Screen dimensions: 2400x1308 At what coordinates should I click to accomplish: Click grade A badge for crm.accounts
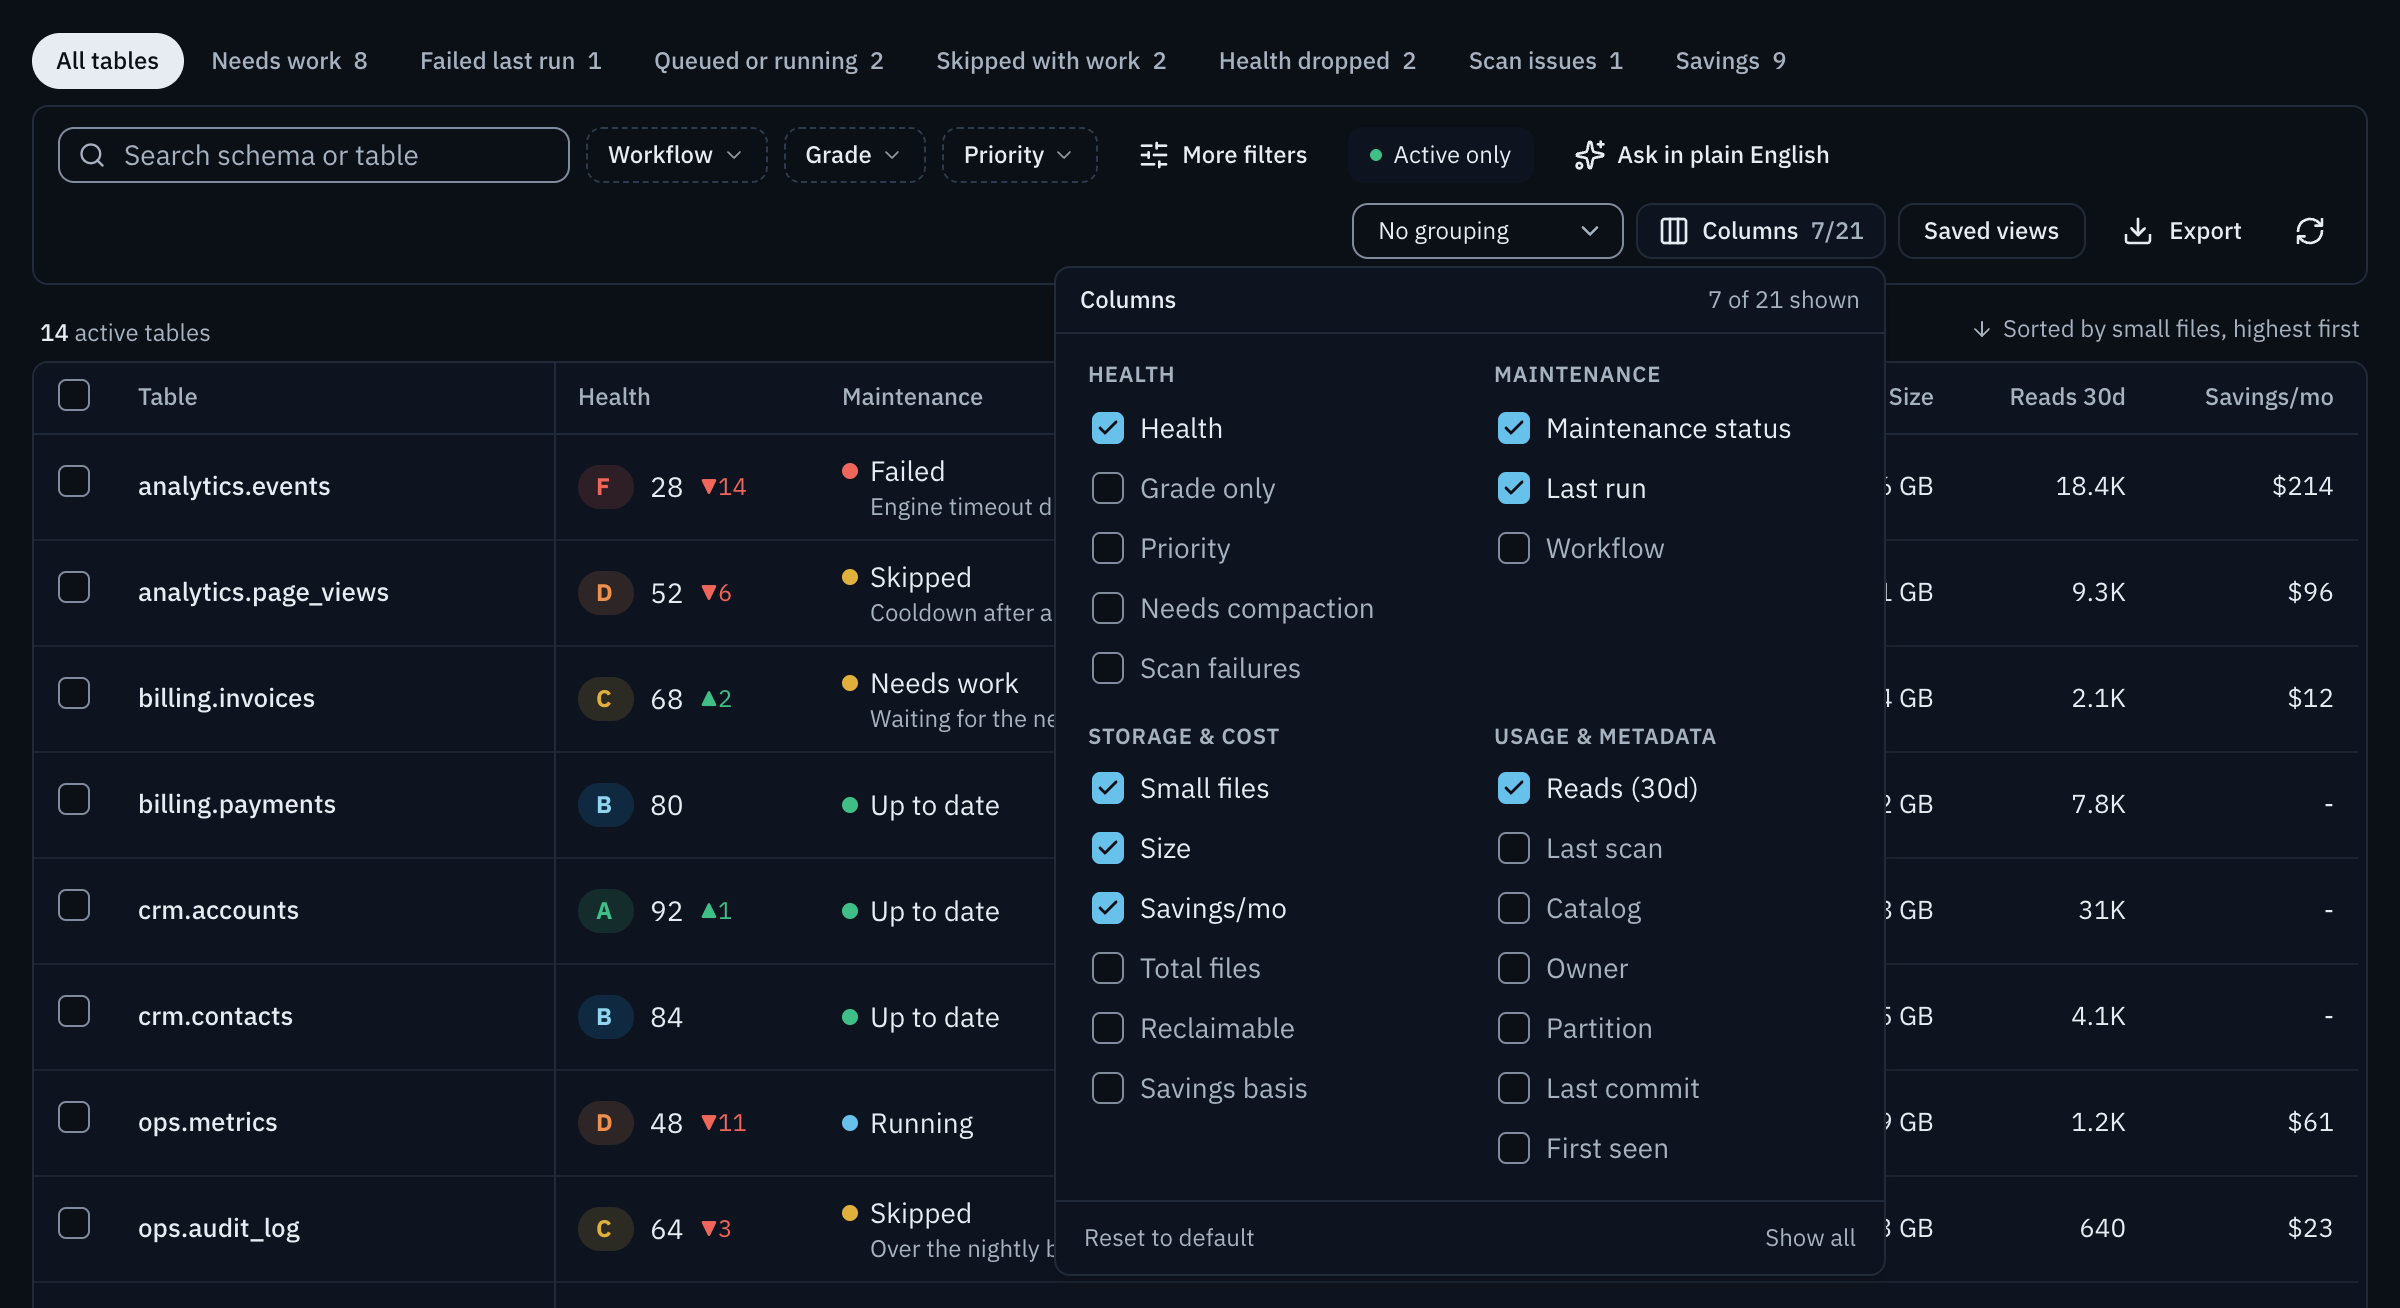tap(604, 911)
